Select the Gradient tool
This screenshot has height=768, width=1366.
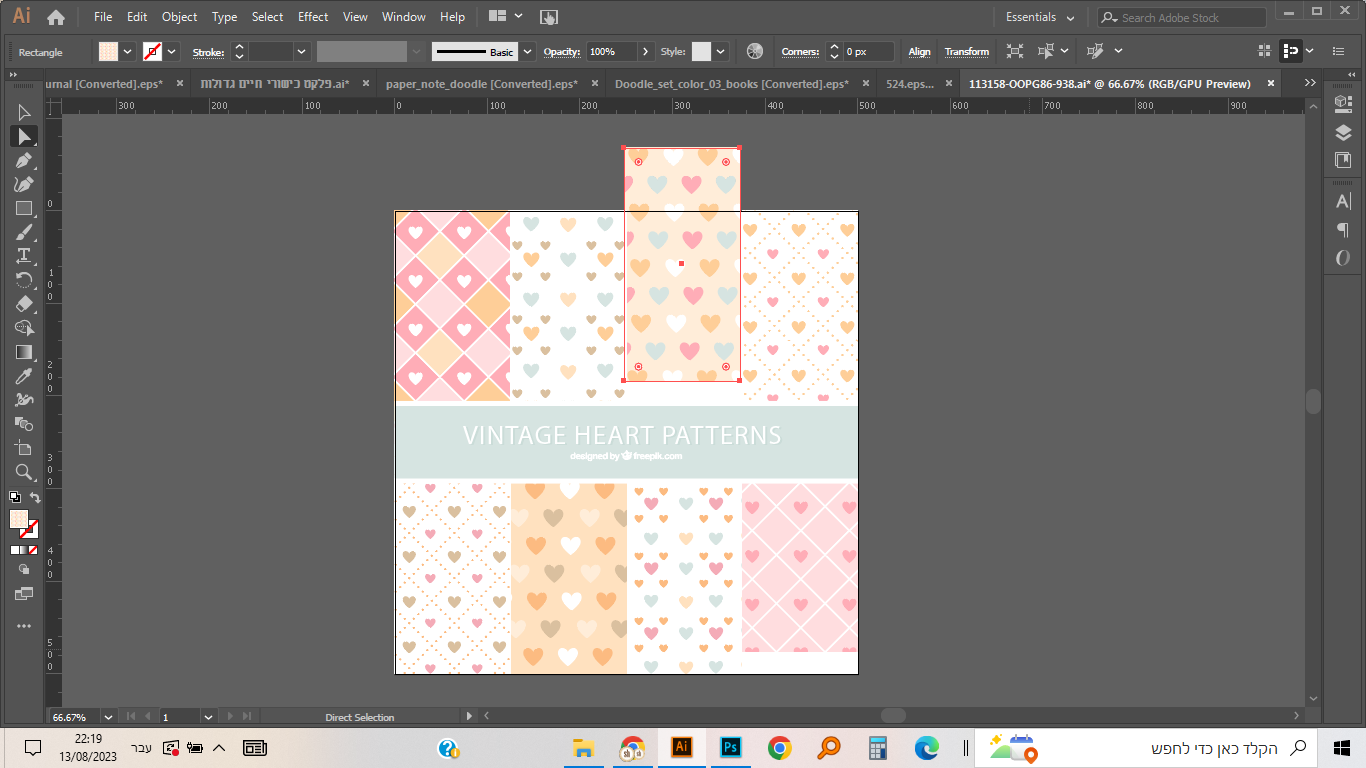(x=24, y=352)
